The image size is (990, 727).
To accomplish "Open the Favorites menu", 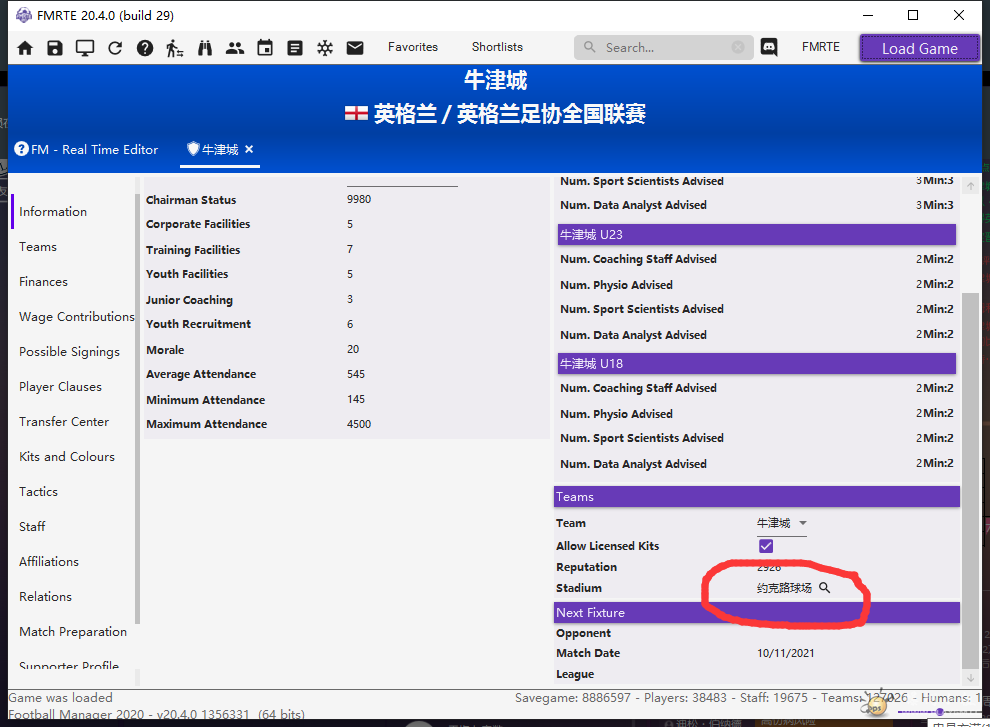I will pos(413,47).
